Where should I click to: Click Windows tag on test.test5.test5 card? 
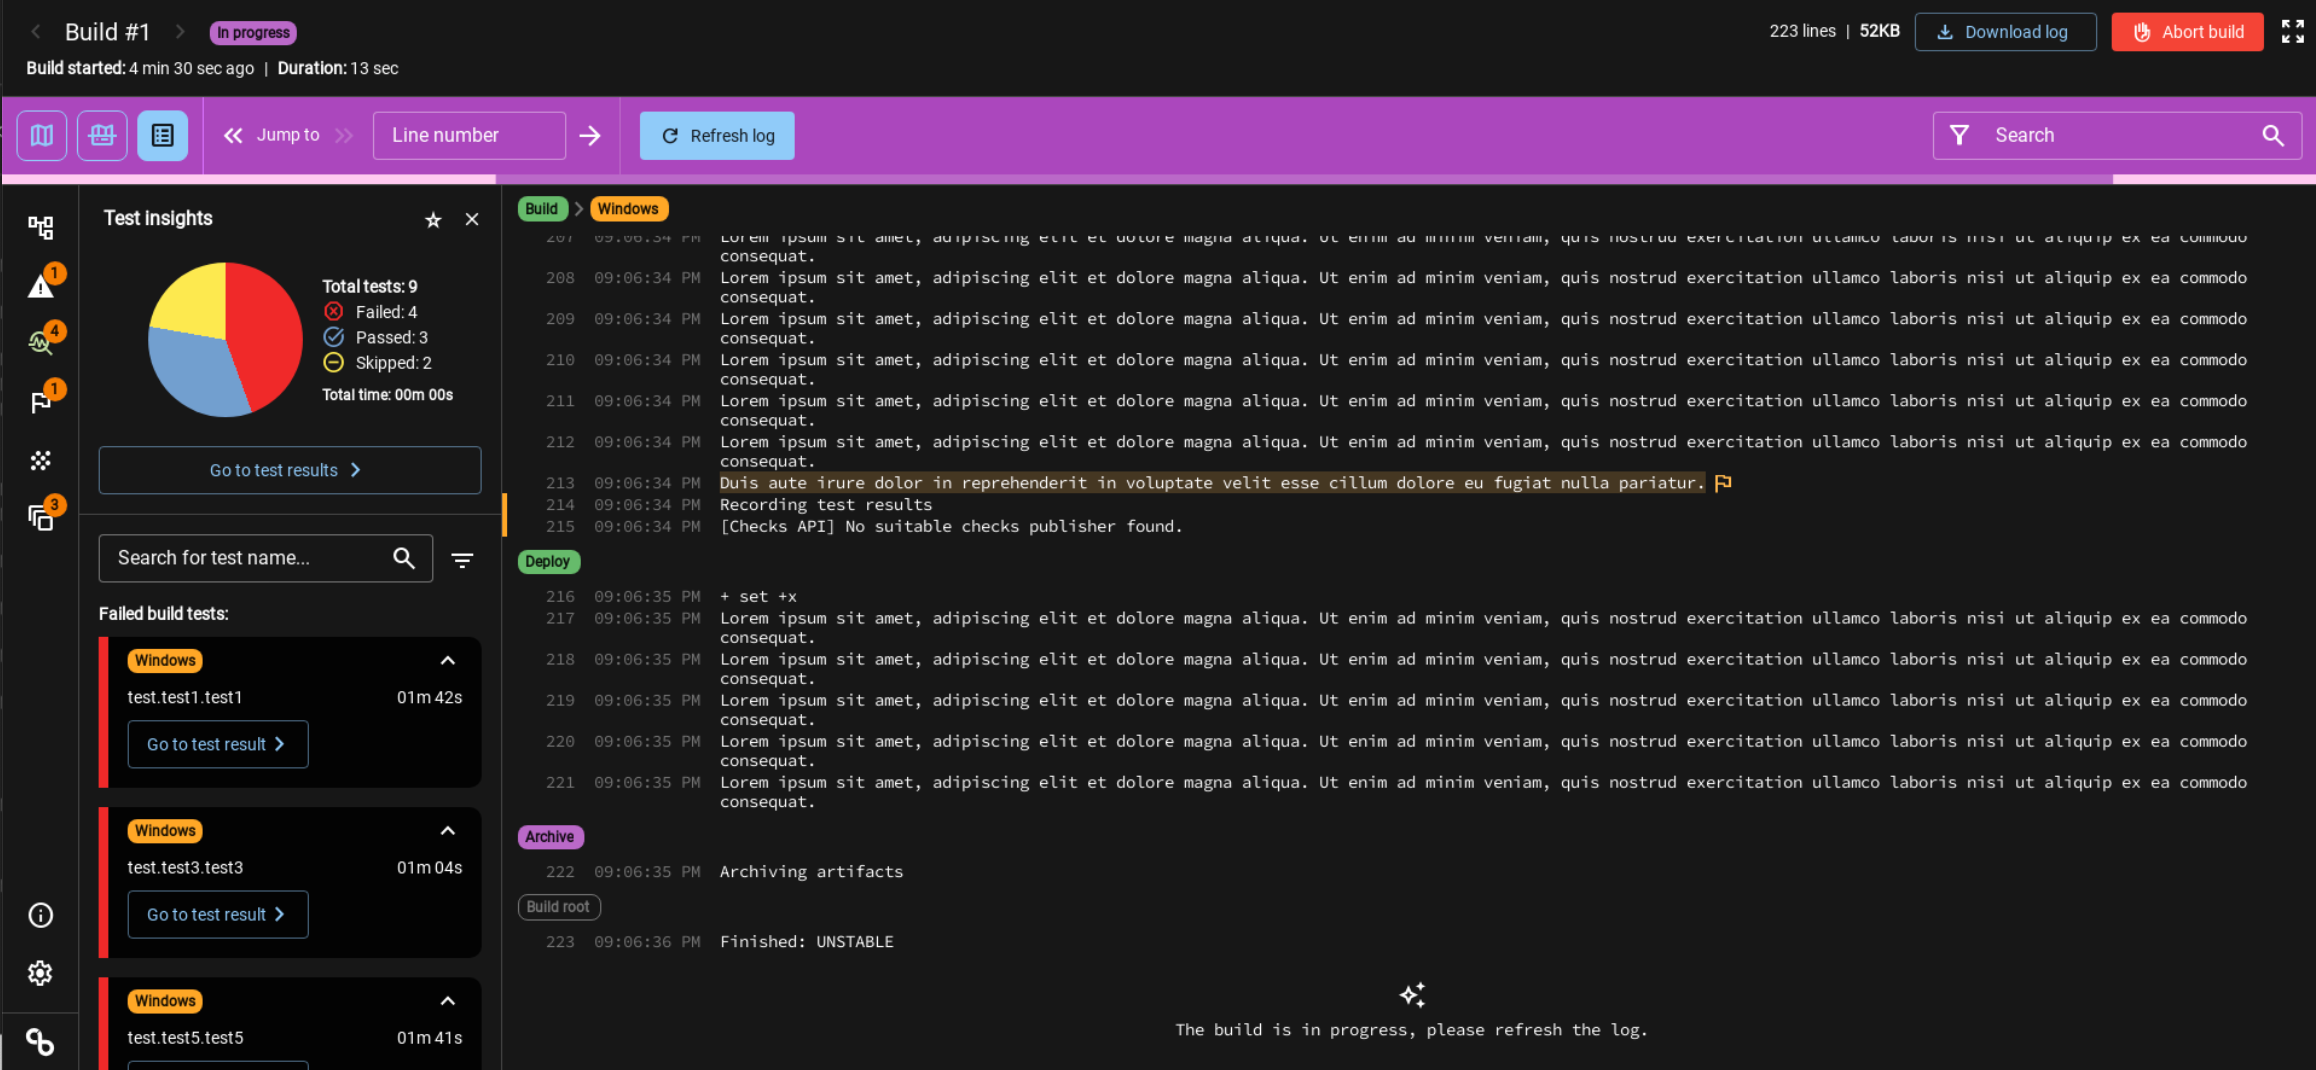pyautogui.click(x=165, y=1001)
